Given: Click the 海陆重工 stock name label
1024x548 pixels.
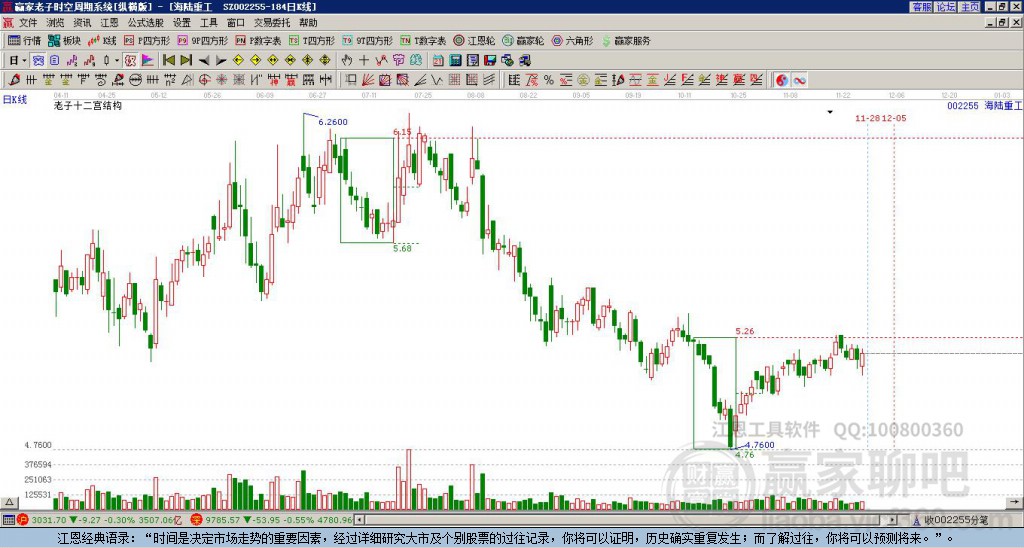Looking at the screenshot, I should coord(1004,105).
